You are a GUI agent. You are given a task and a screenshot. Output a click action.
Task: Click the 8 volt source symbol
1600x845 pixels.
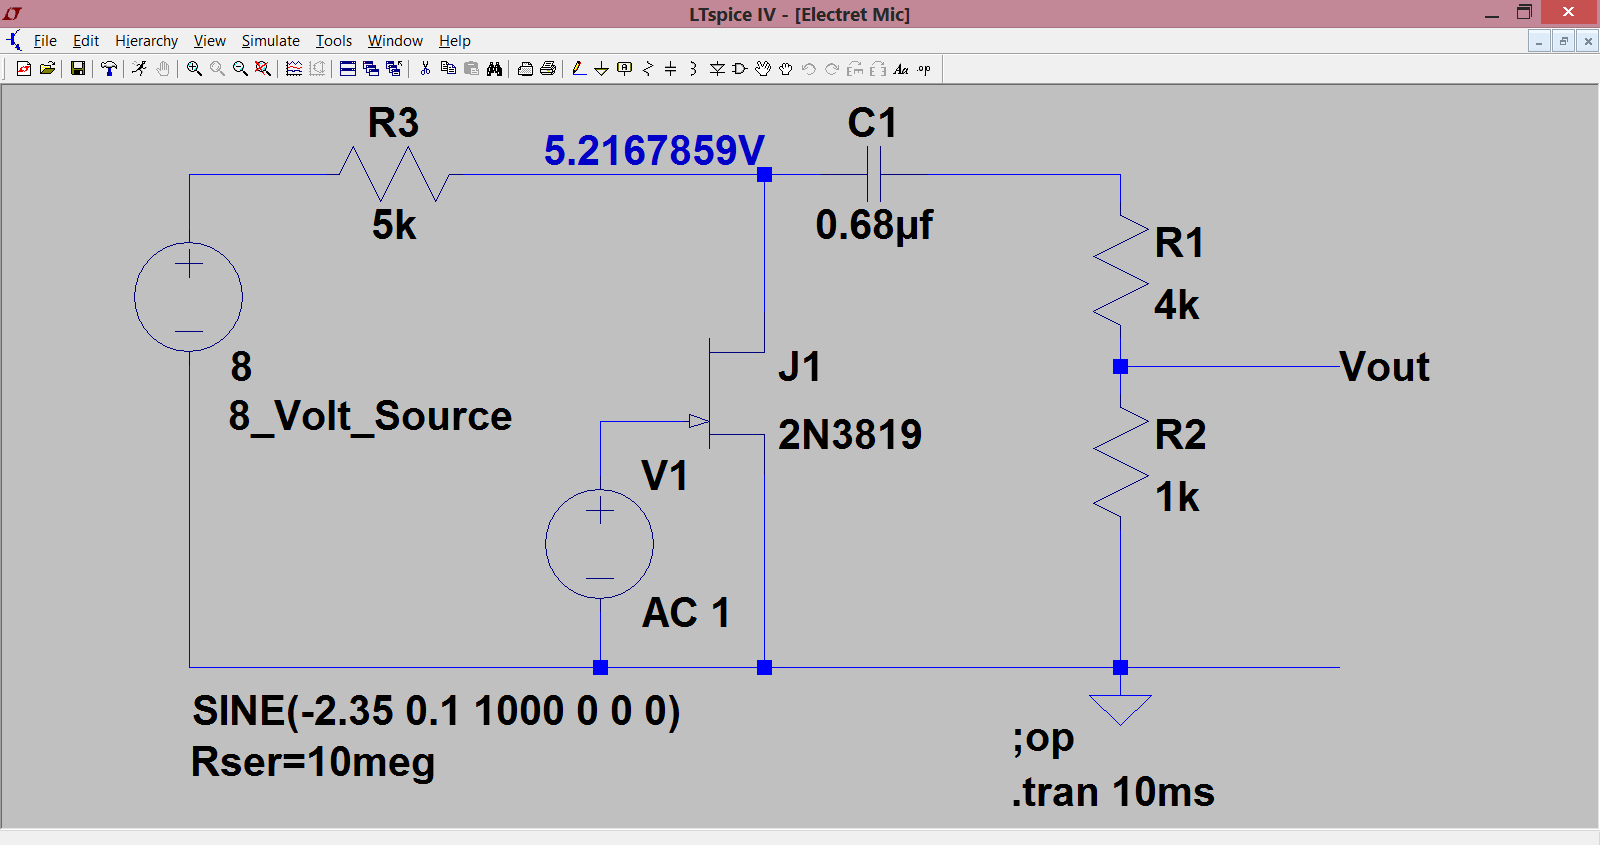188,297
